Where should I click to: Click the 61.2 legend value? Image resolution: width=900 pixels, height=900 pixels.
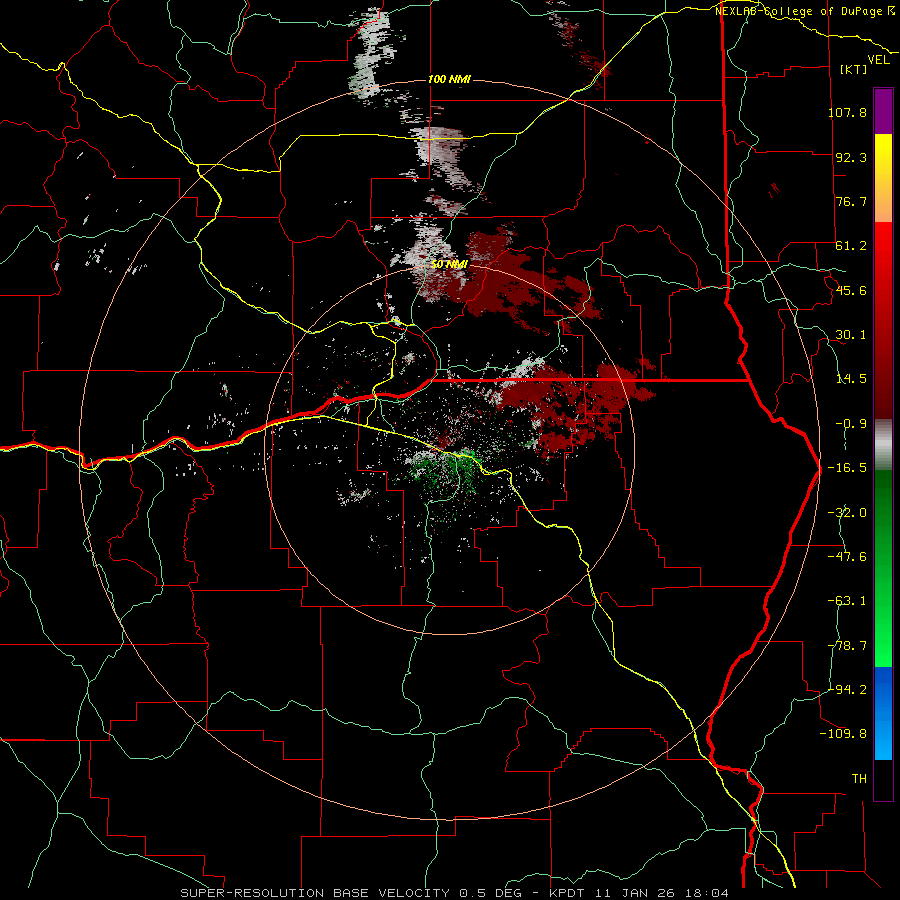click(x=851, y=246)
